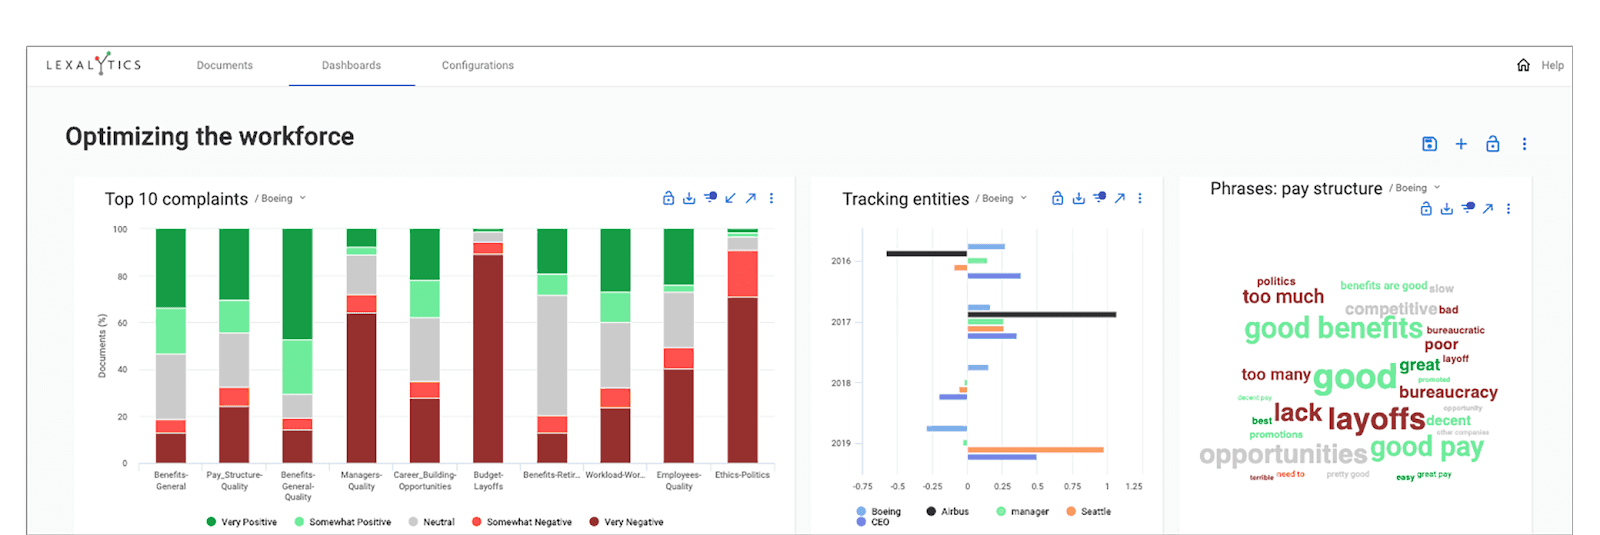This screenshot has width=1600, height=535.
Task: Click the long black Airbus bar for 2017
Action: click(1041, 314)
